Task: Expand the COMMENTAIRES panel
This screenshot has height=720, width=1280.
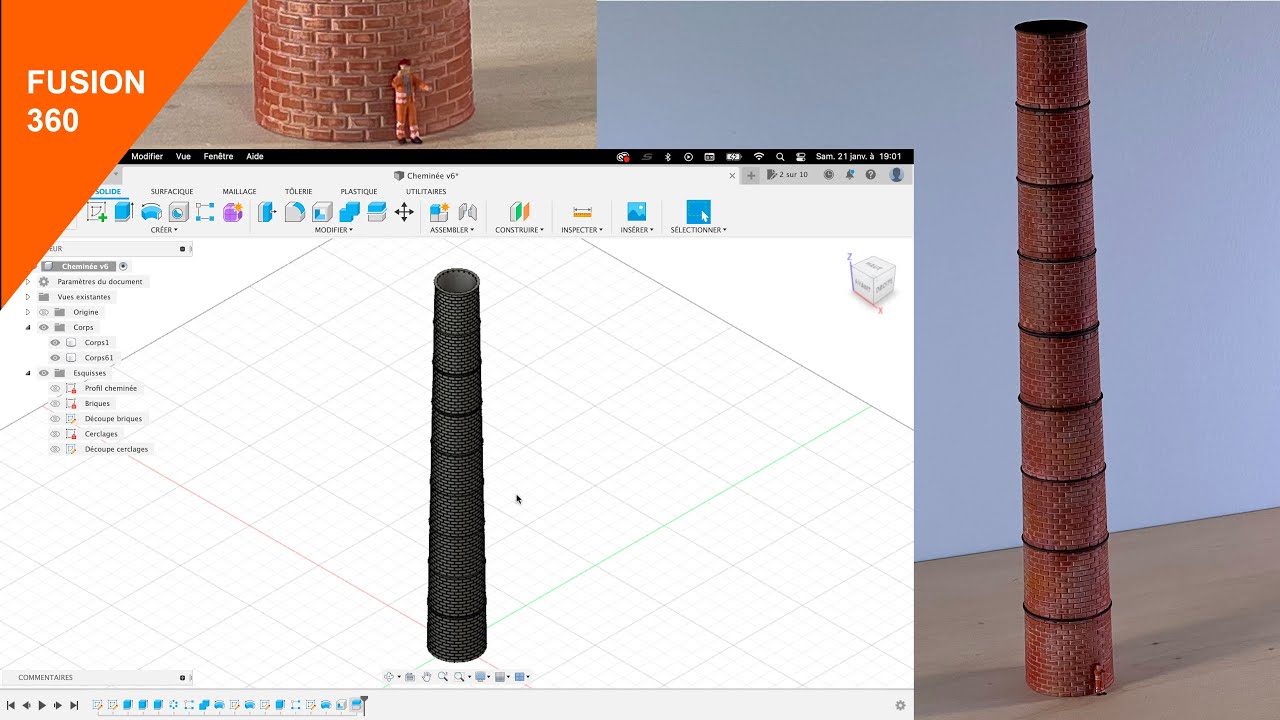Action: (x=182, y=677)
